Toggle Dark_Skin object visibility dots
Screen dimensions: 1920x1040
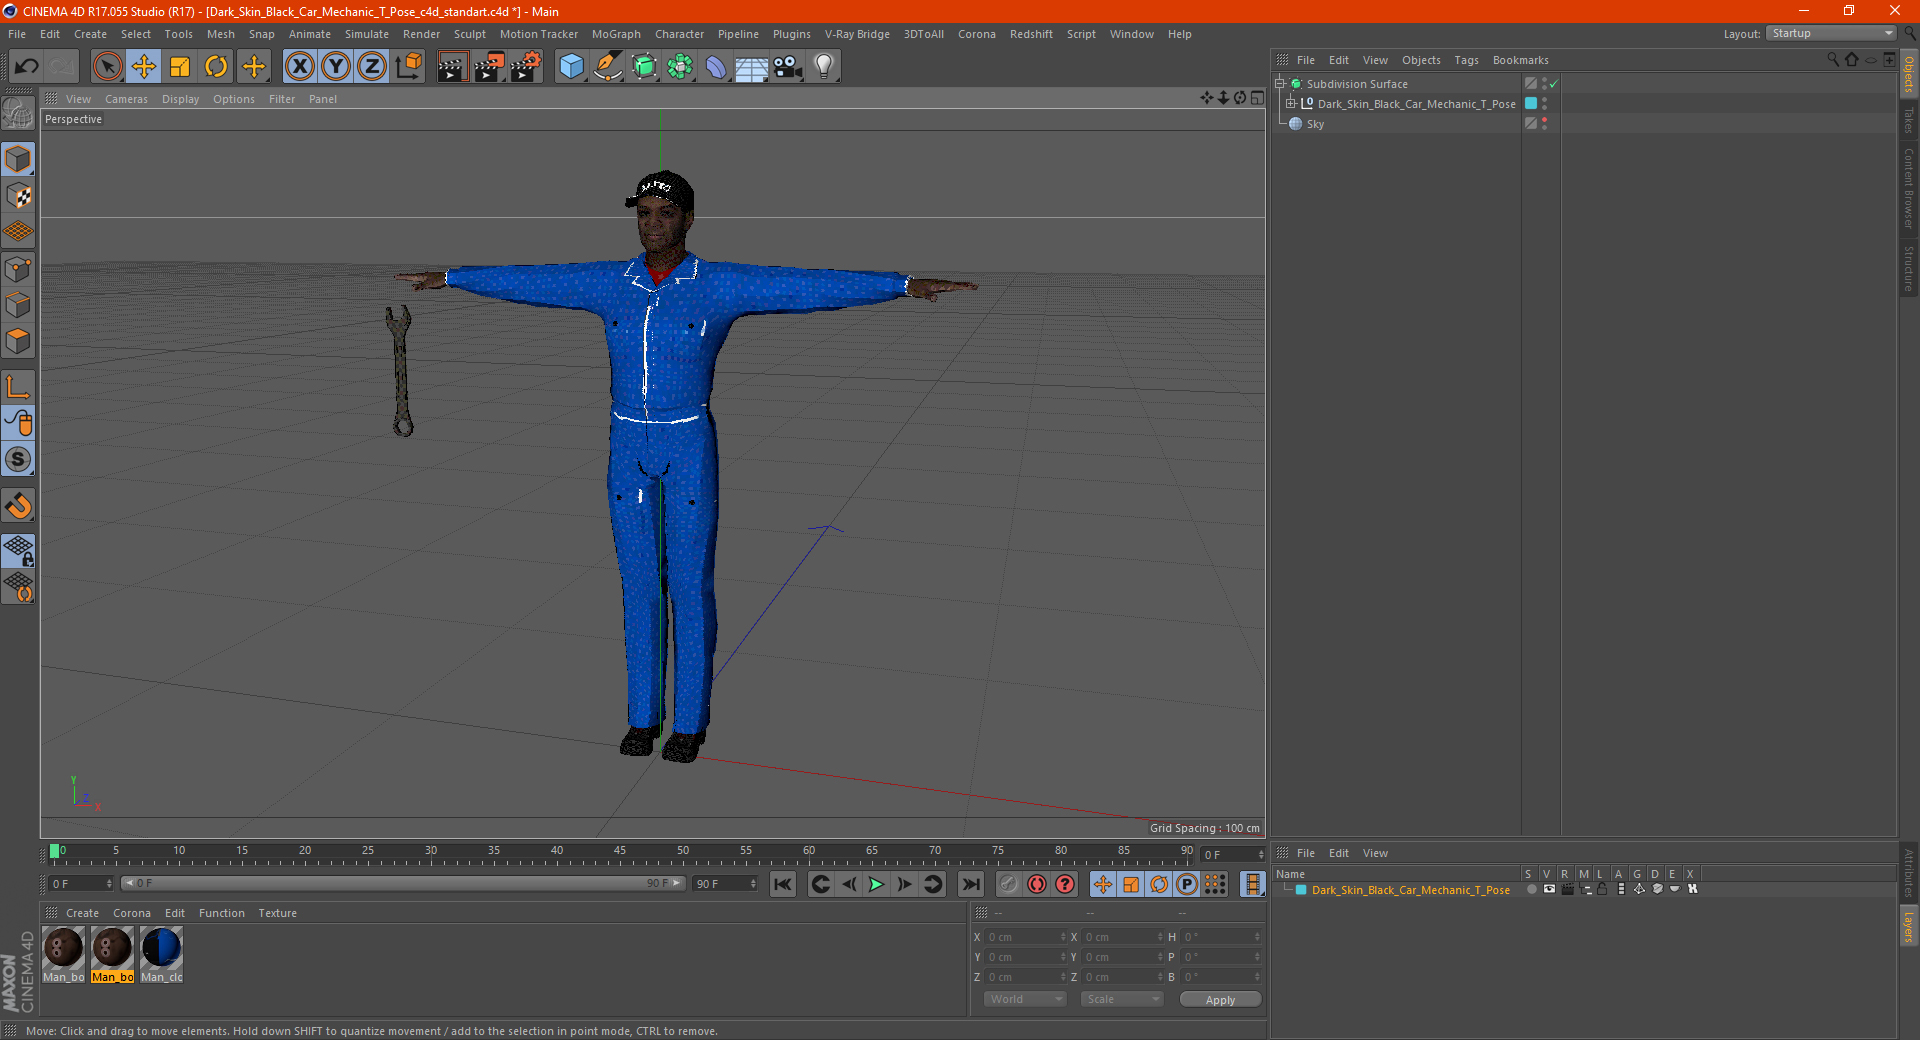pos(1545,104)
